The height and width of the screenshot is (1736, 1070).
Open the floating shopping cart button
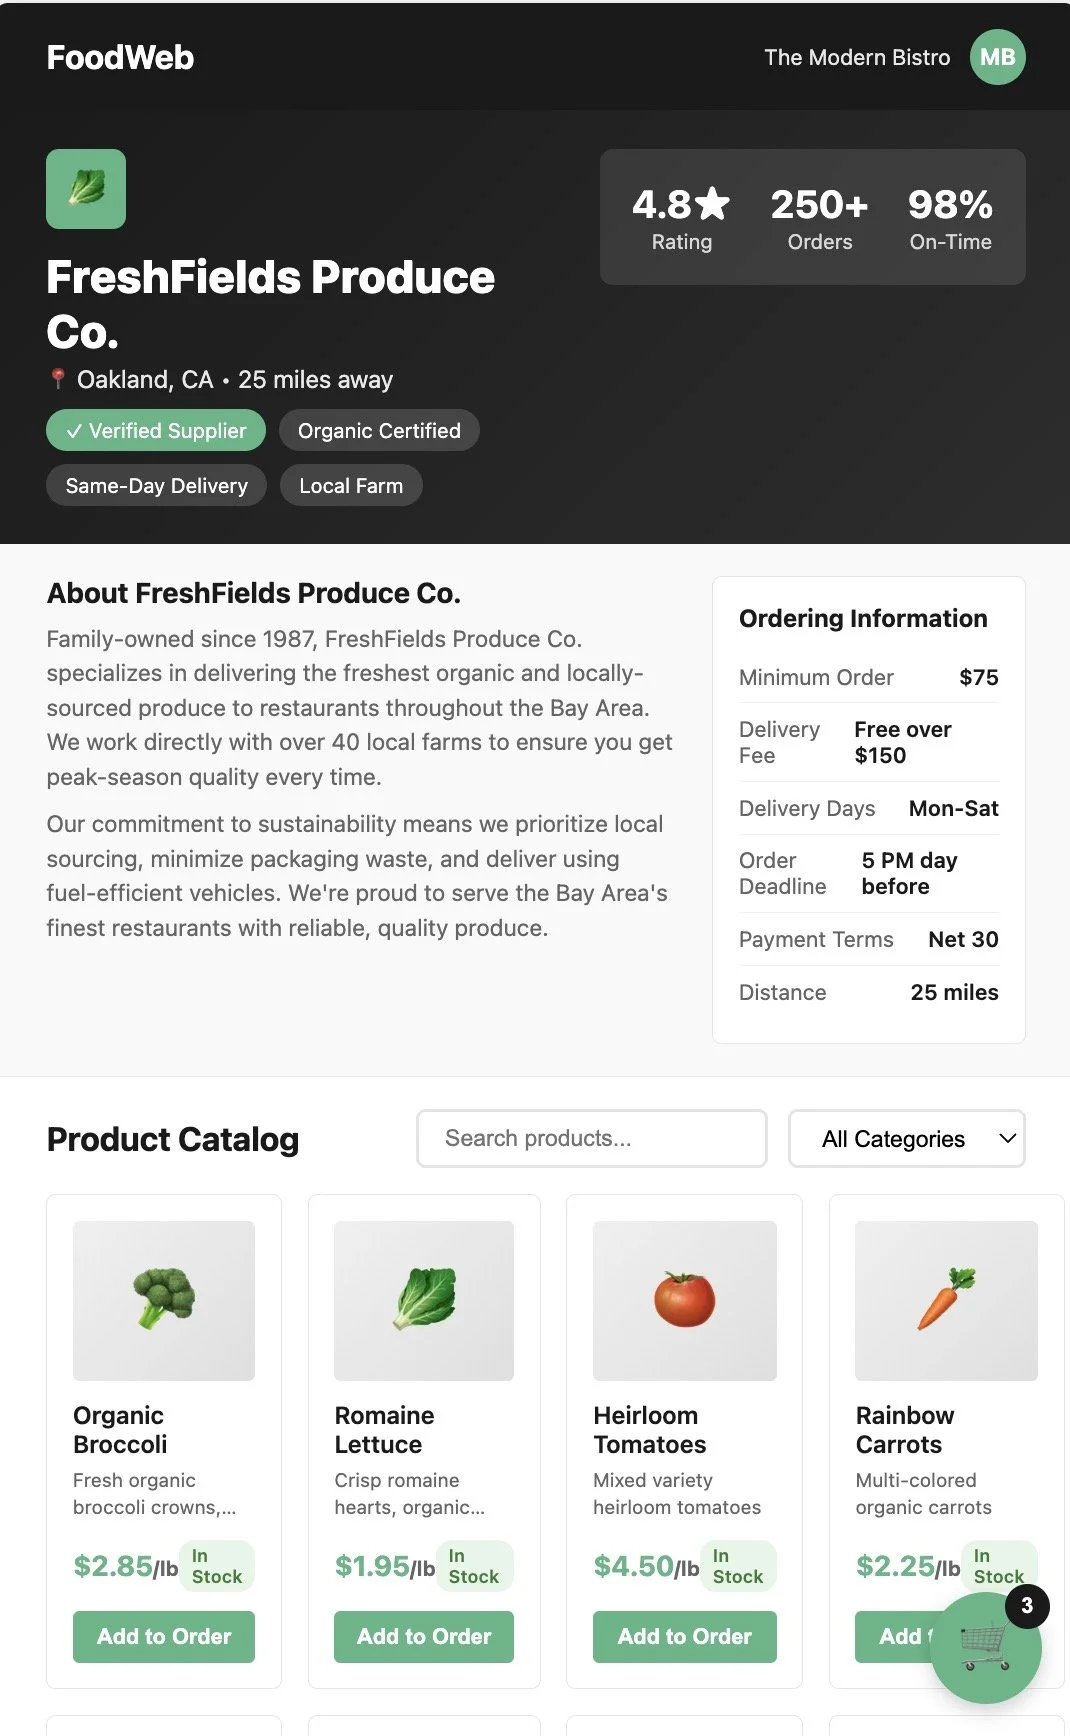coord(985,1647)
